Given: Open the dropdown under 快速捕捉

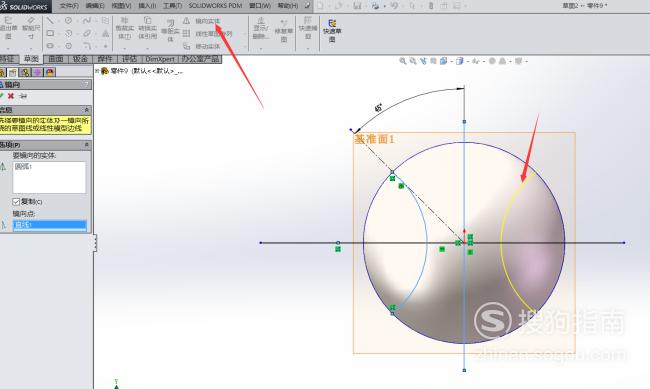Looking at the screenshot, I should tap(308, 49).
